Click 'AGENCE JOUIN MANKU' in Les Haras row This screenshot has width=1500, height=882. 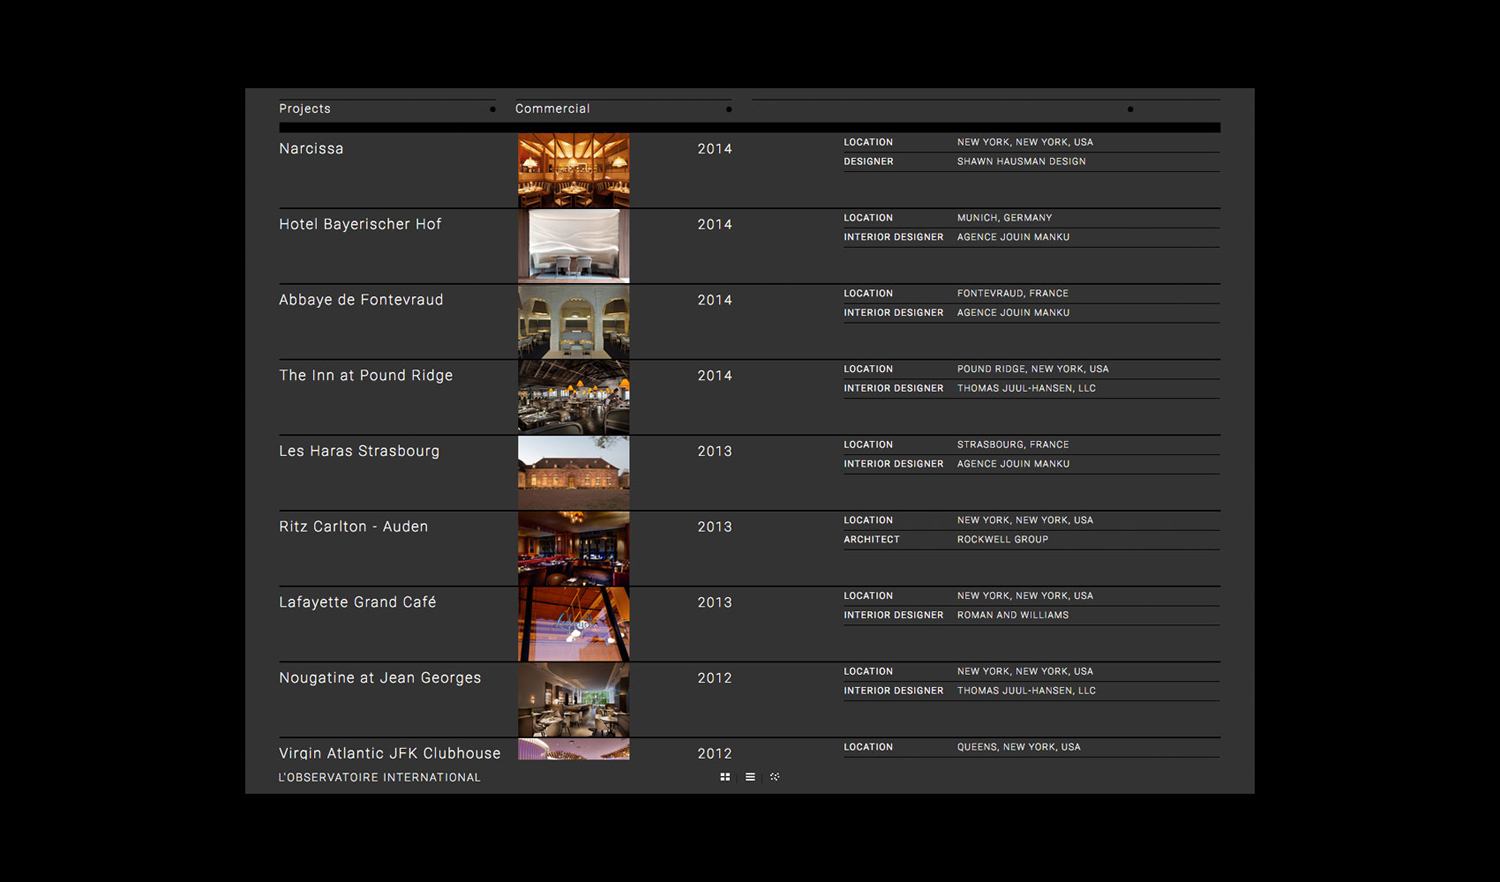[1013, 464]
